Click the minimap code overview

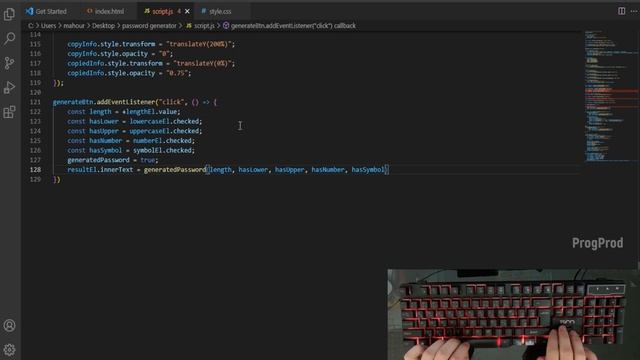tap(611, 96)
